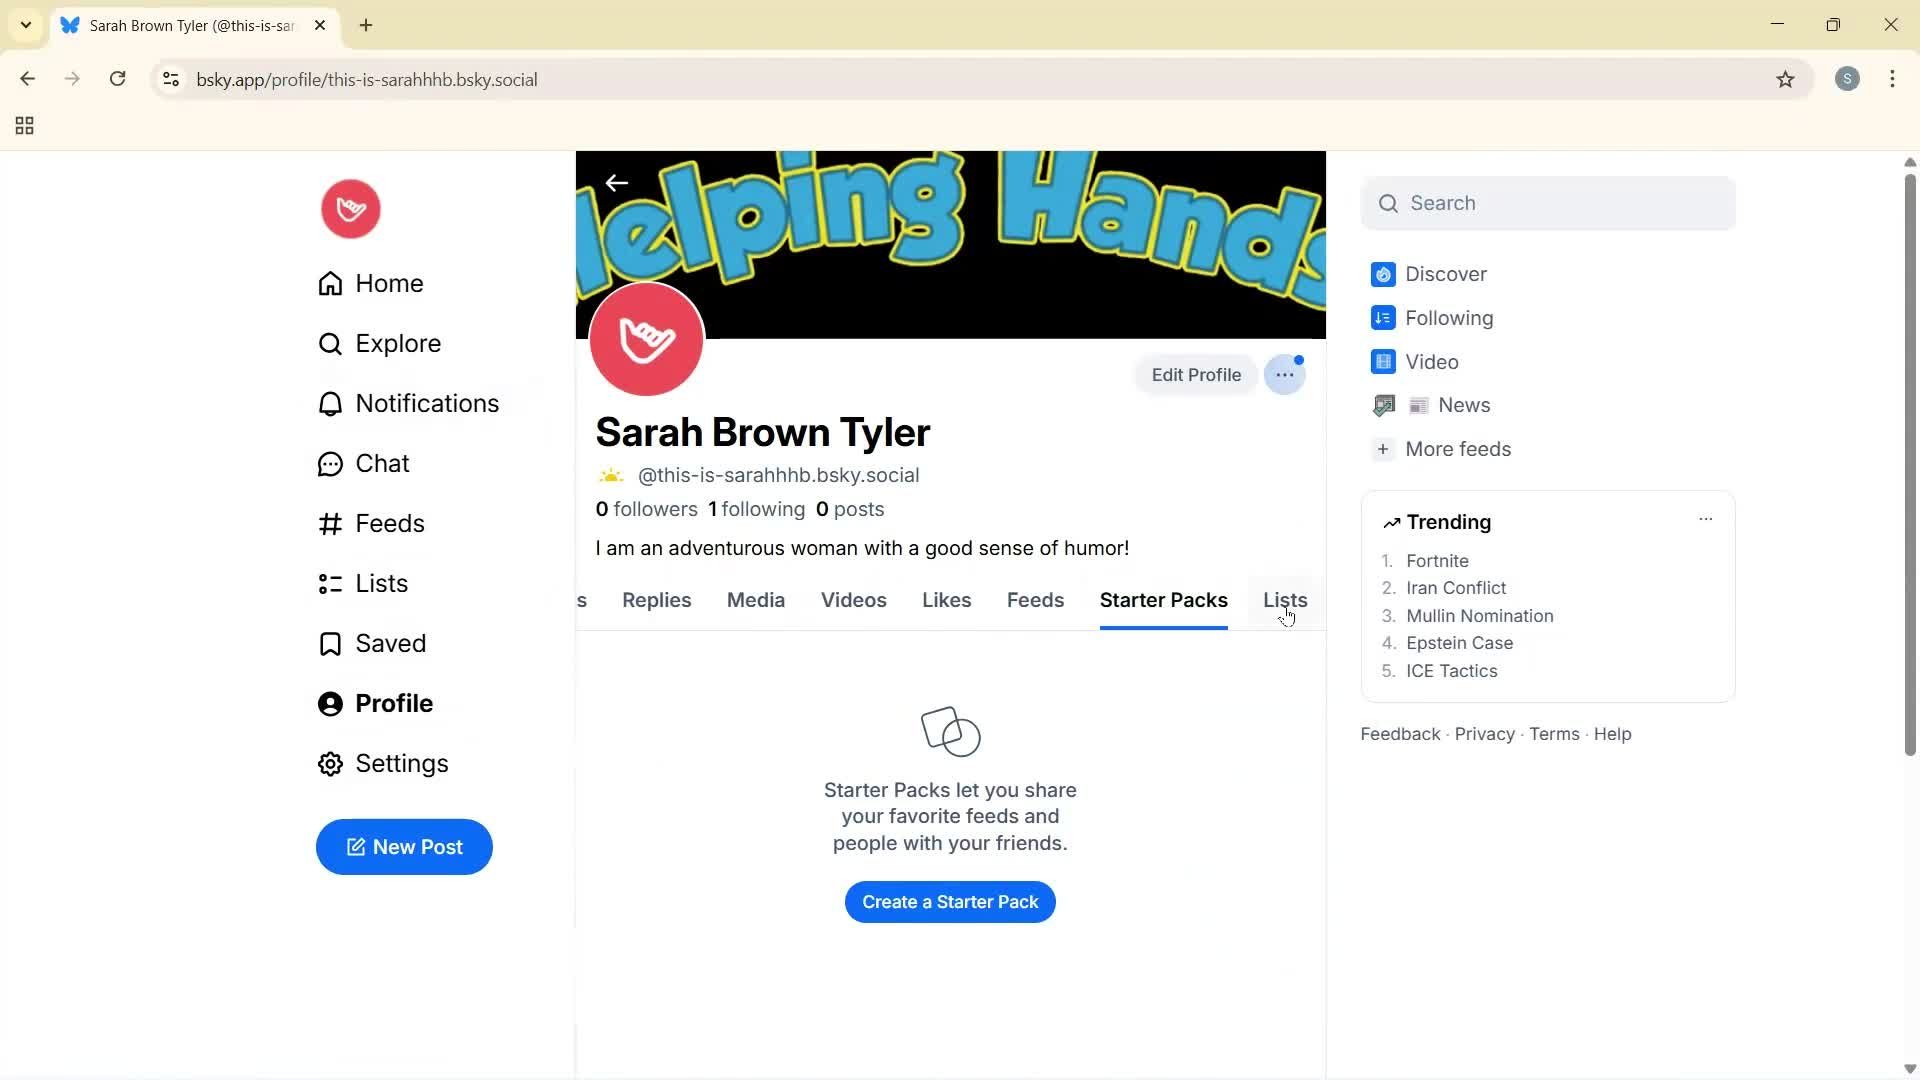The width and height of the screenshot is (1920, 1080).
Task: Switch to the Starter Packs tab
Action: [1164, 600]
